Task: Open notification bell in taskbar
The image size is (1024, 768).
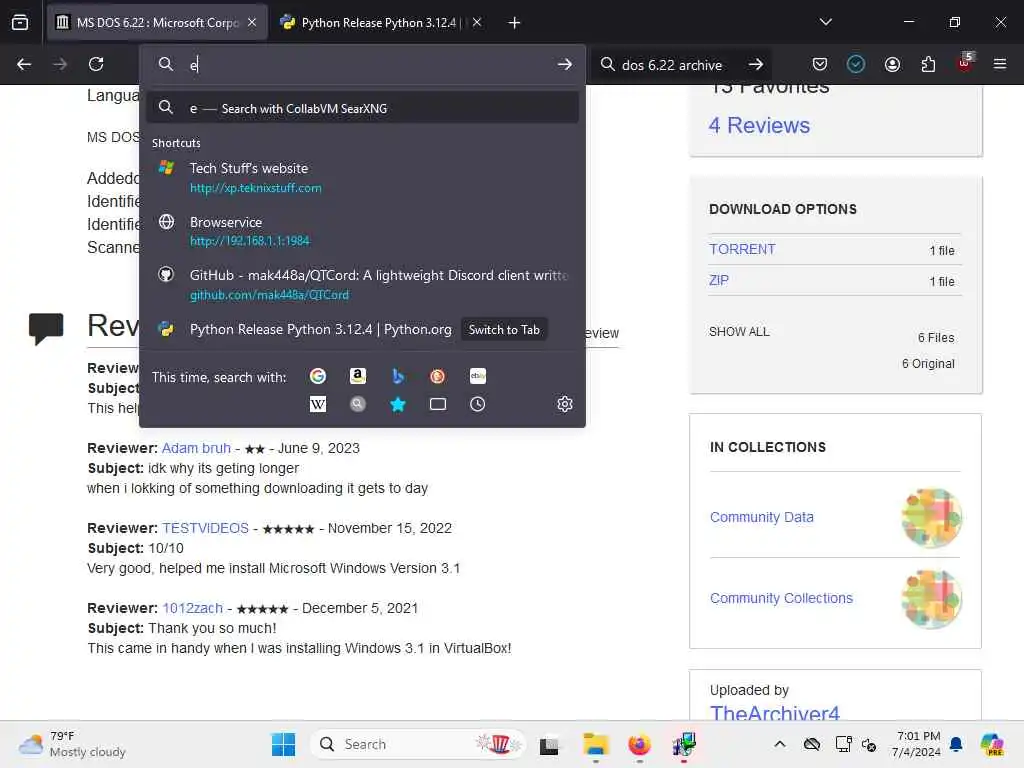Action: click(956, 744)
